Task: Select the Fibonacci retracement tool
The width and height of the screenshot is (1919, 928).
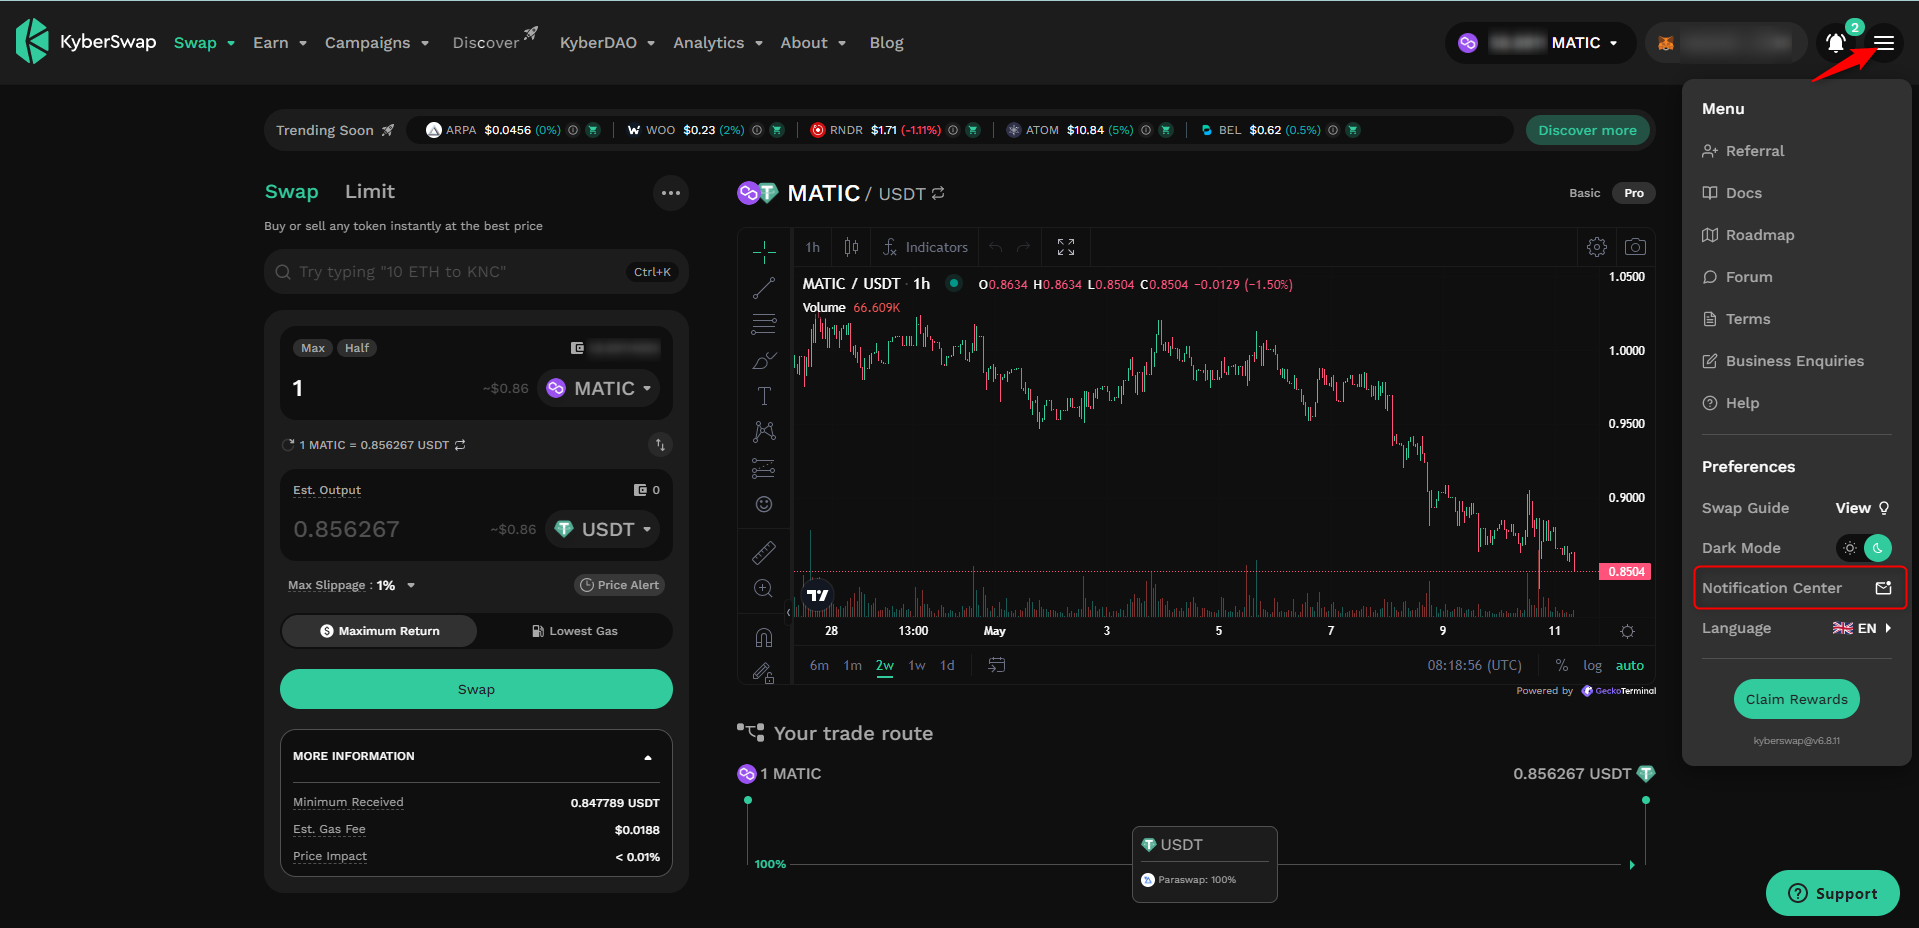Action: pos(764,324)
